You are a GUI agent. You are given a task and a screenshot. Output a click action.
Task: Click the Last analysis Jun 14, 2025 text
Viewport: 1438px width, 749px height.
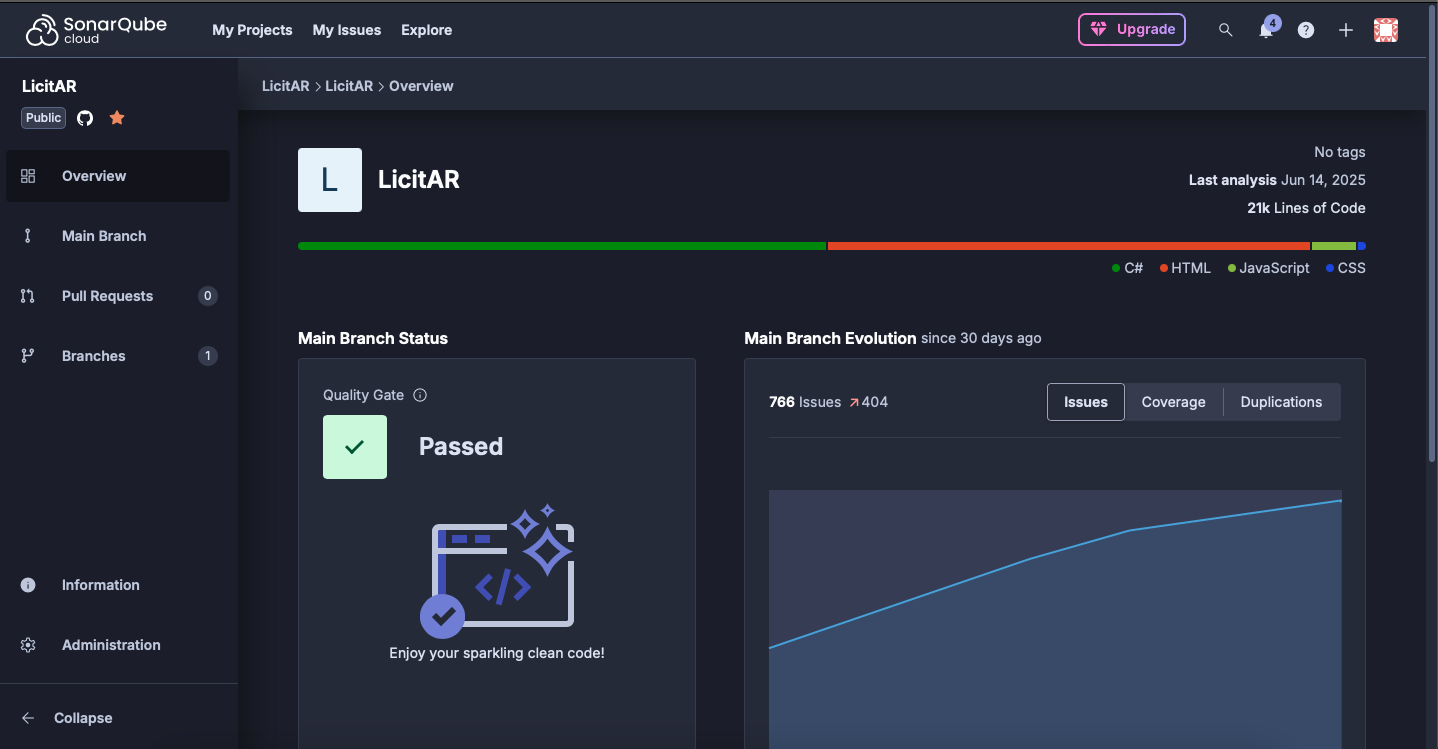pos(1277,180)
